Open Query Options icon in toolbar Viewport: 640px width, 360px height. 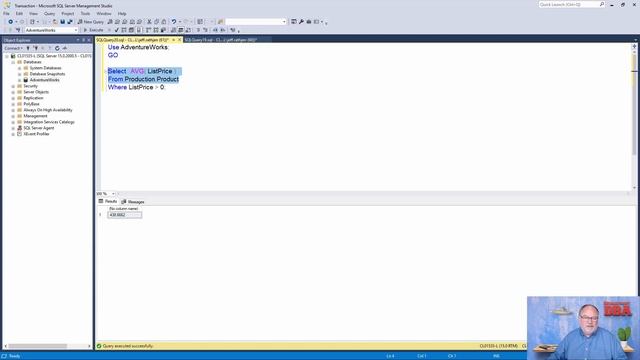tap(131, 30)
